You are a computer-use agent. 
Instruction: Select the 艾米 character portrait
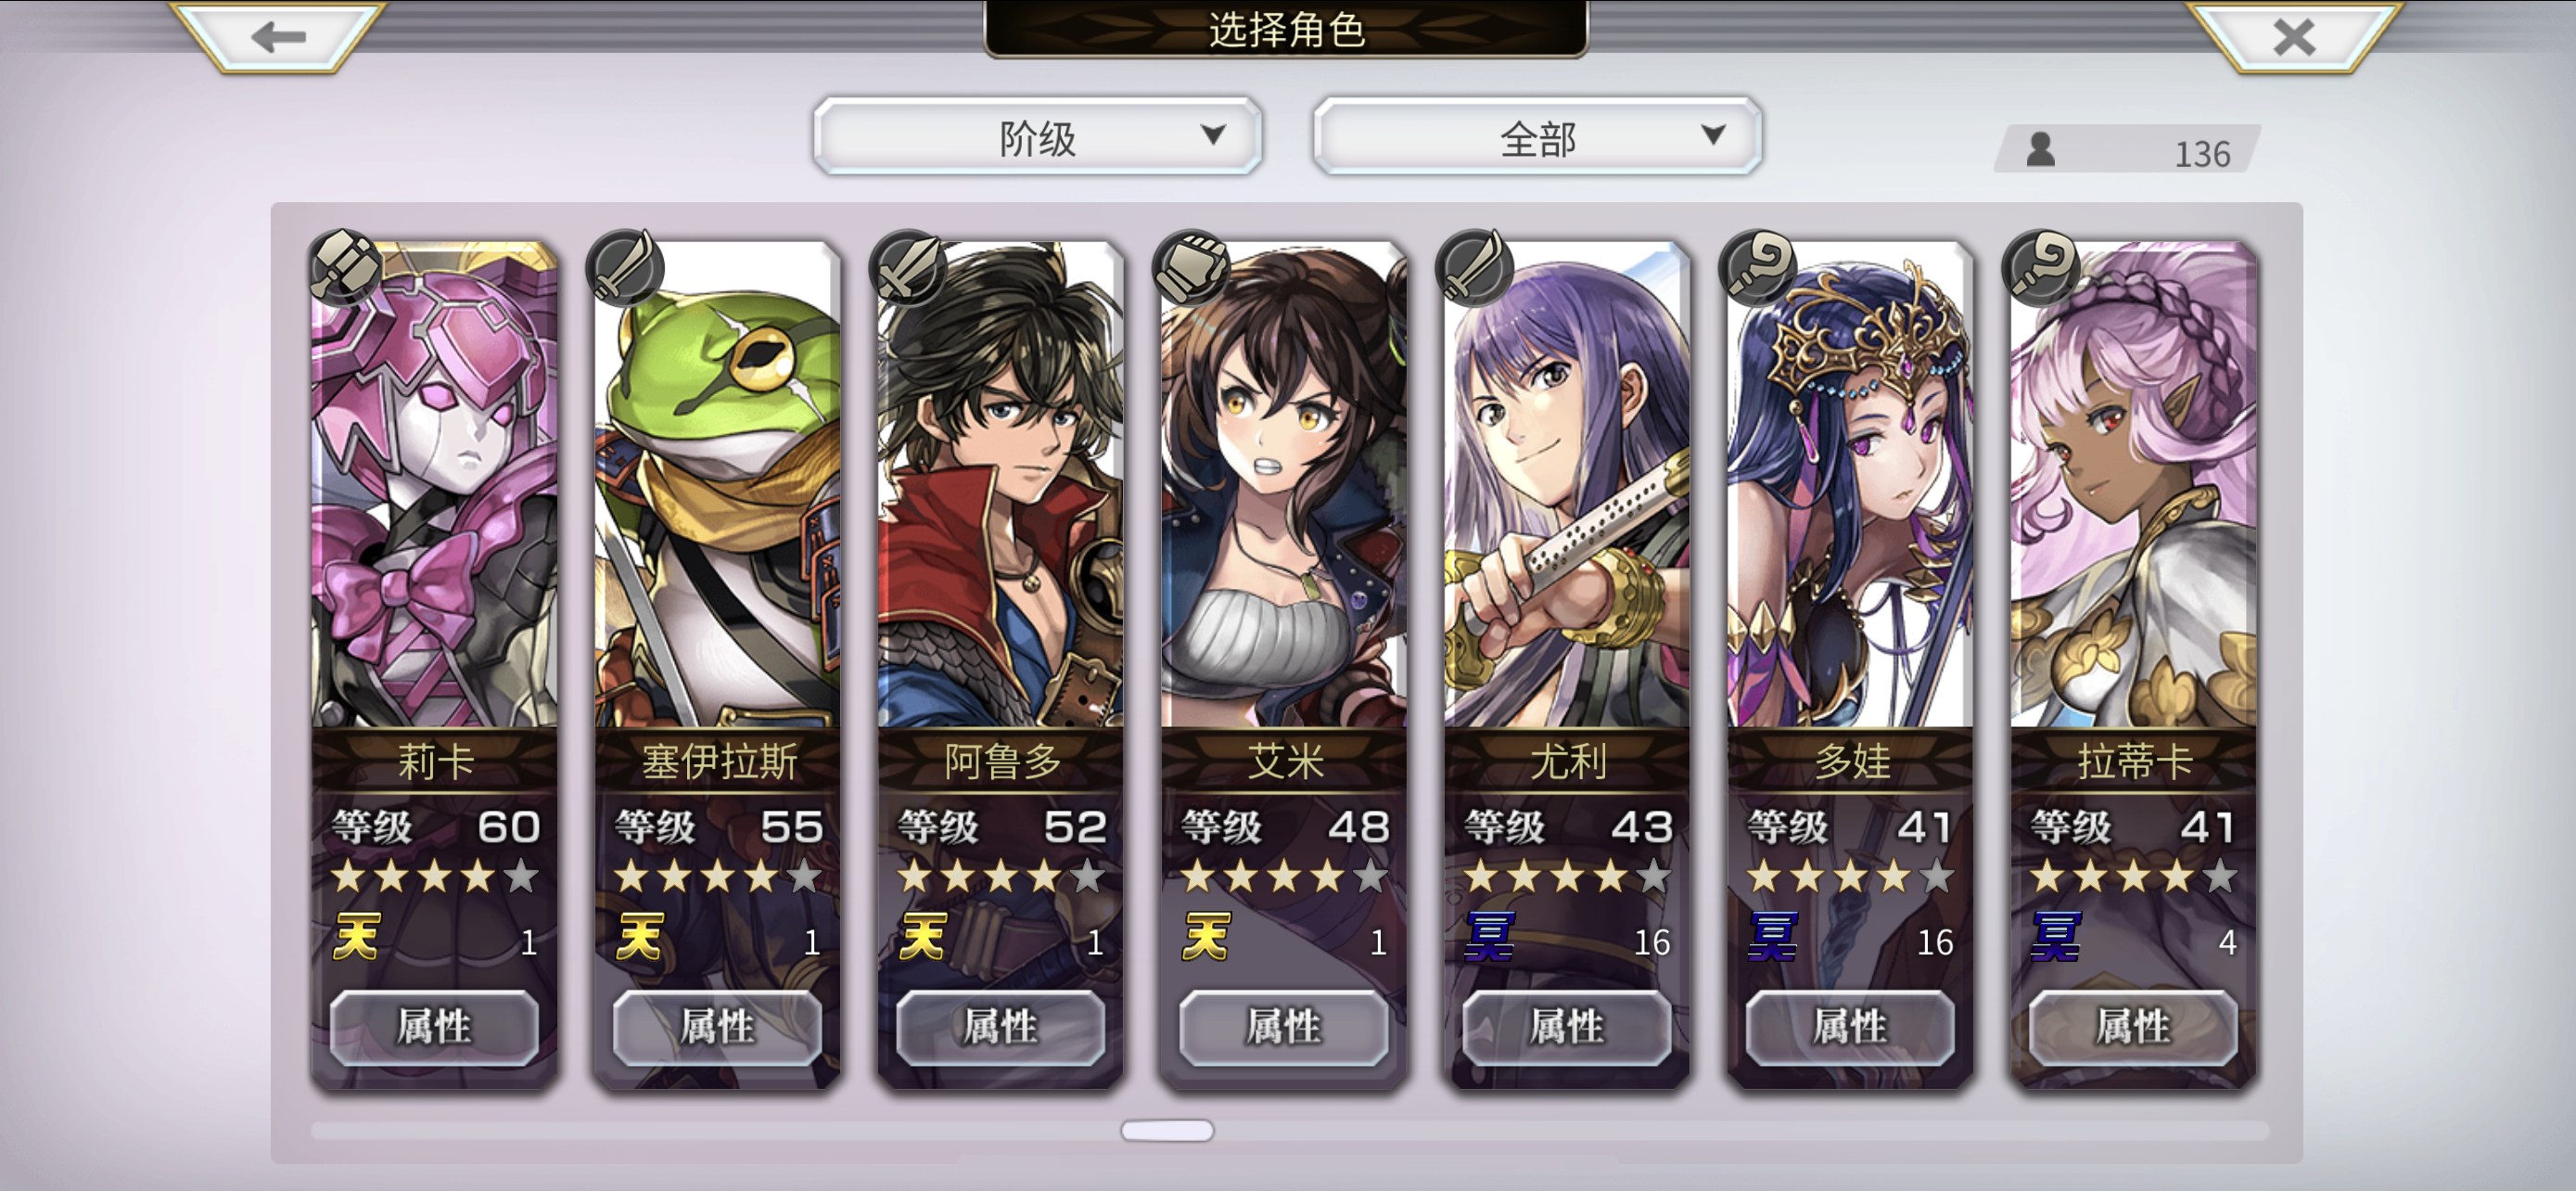tap(1283, 485)
